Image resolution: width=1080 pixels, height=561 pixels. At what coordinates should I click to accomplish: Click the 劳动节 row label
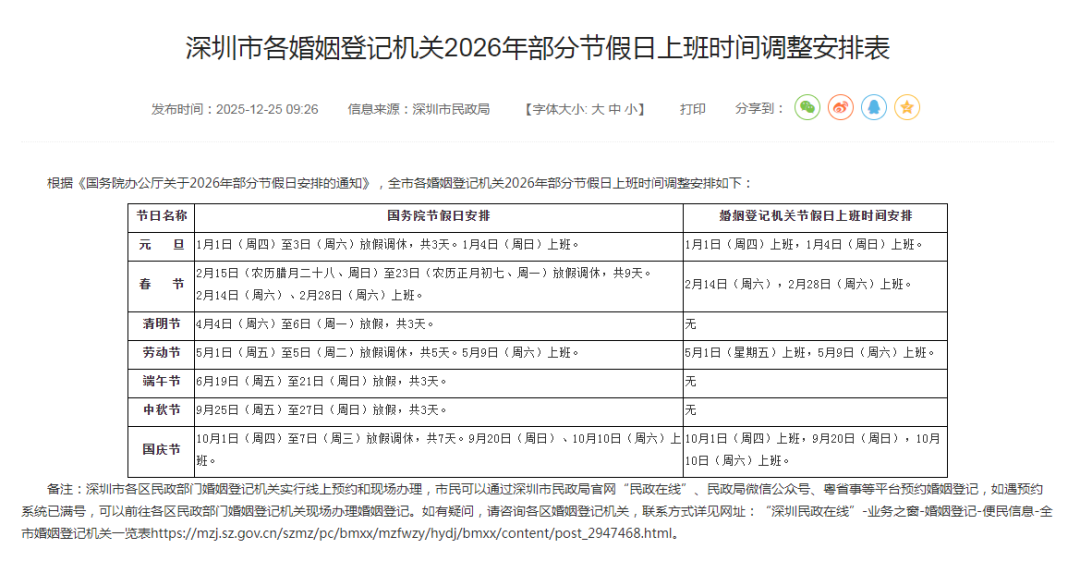click(x=161, y=353)
